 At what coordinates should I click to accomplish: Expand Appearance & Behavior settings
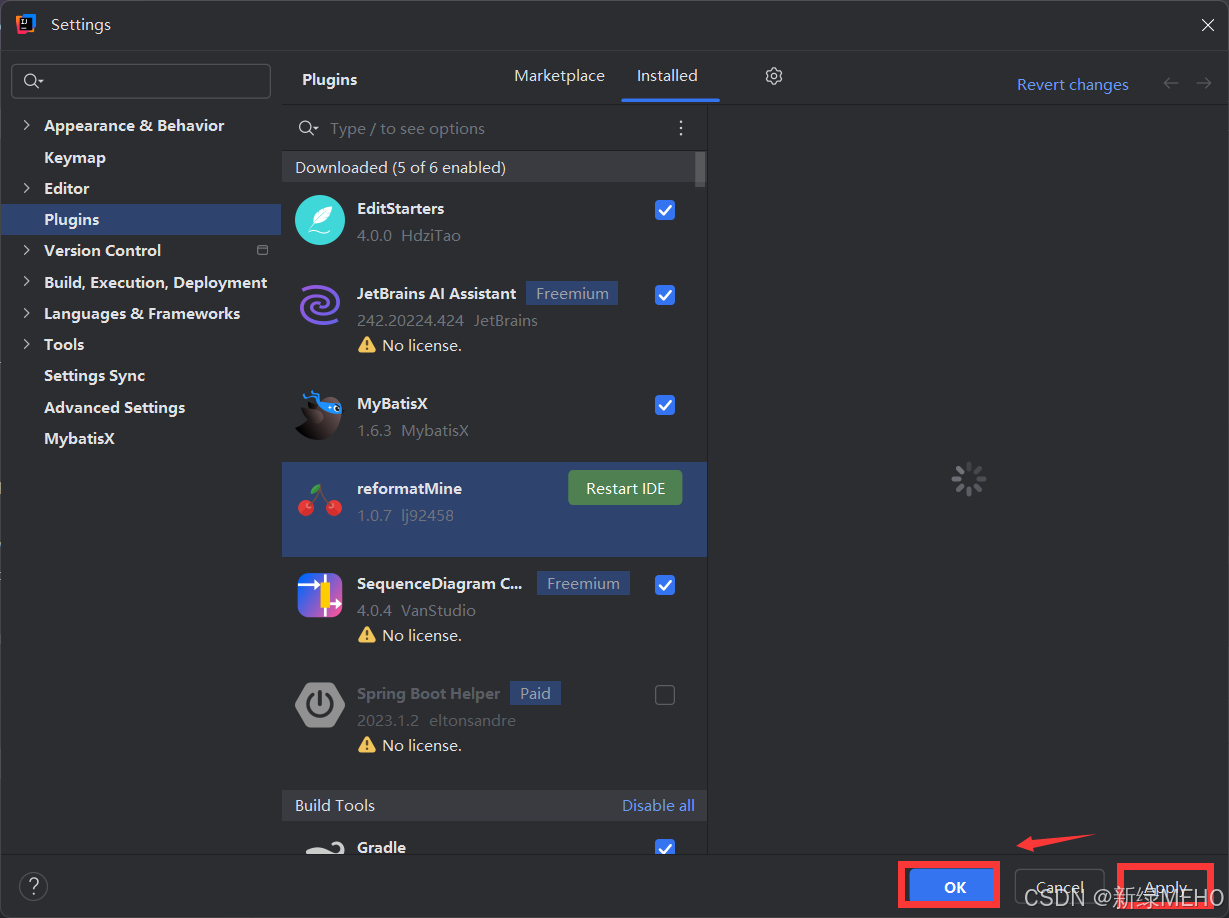click(x=26, y=125)
